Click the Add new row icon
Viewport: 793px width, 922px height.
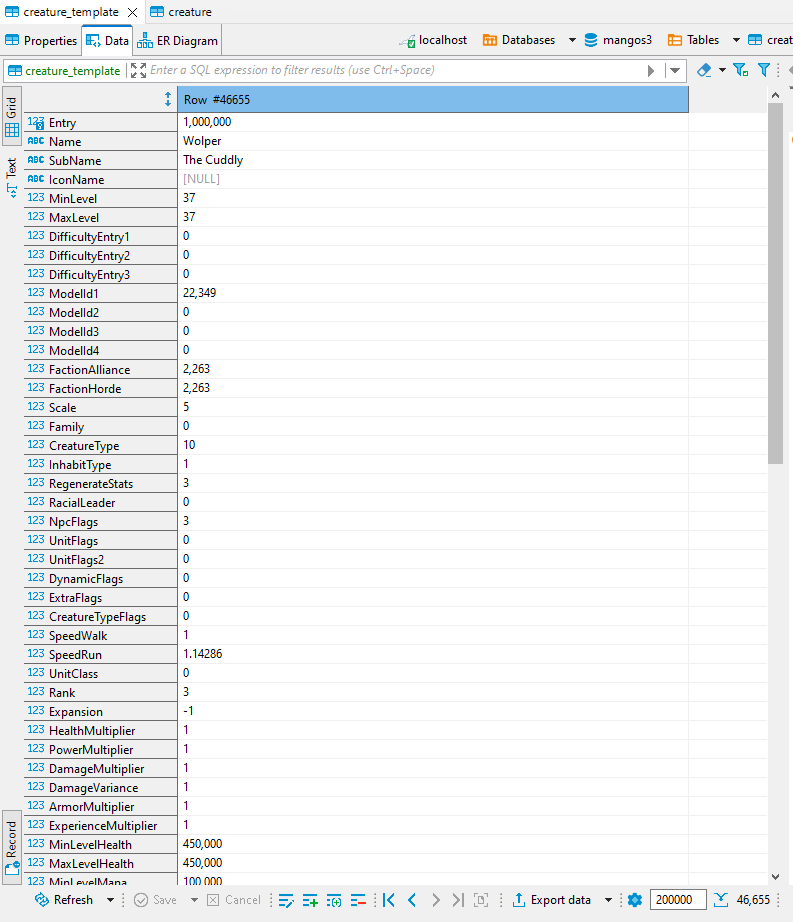[310, 900]
